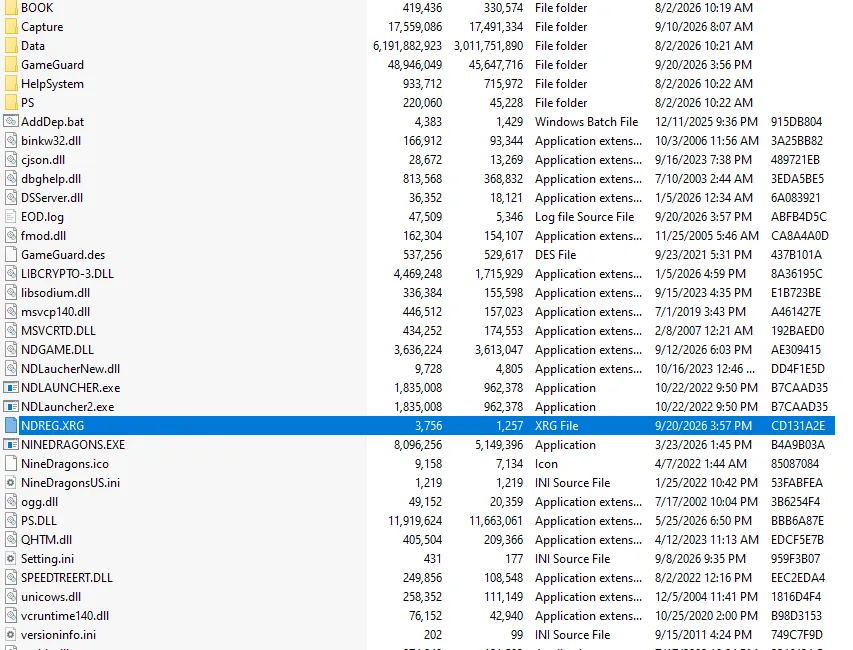Click date 9/8/2026 9:35 PM of Setting.ini
Viewport: 853px width, 650px height.
tap(700, 559)
